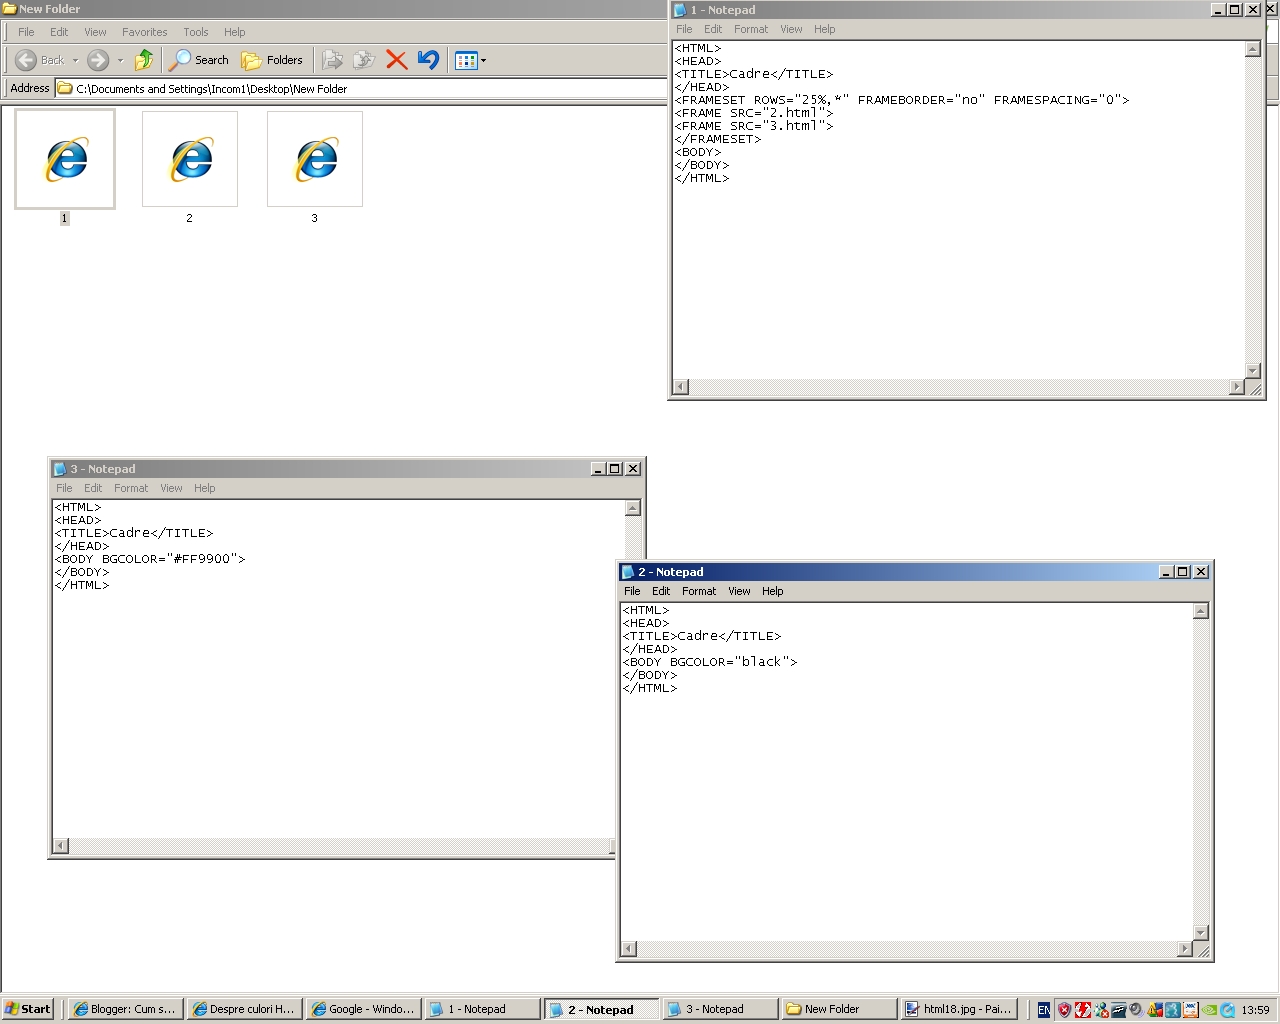Open Help menu in 1 - Notepad

[x=825, y=29]
